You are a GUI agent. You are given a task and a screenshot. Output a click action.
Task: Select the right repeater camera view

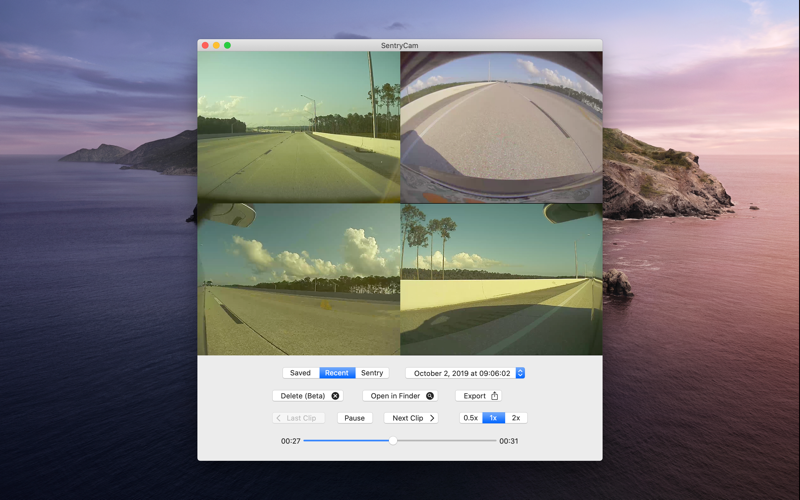(501, 279)
